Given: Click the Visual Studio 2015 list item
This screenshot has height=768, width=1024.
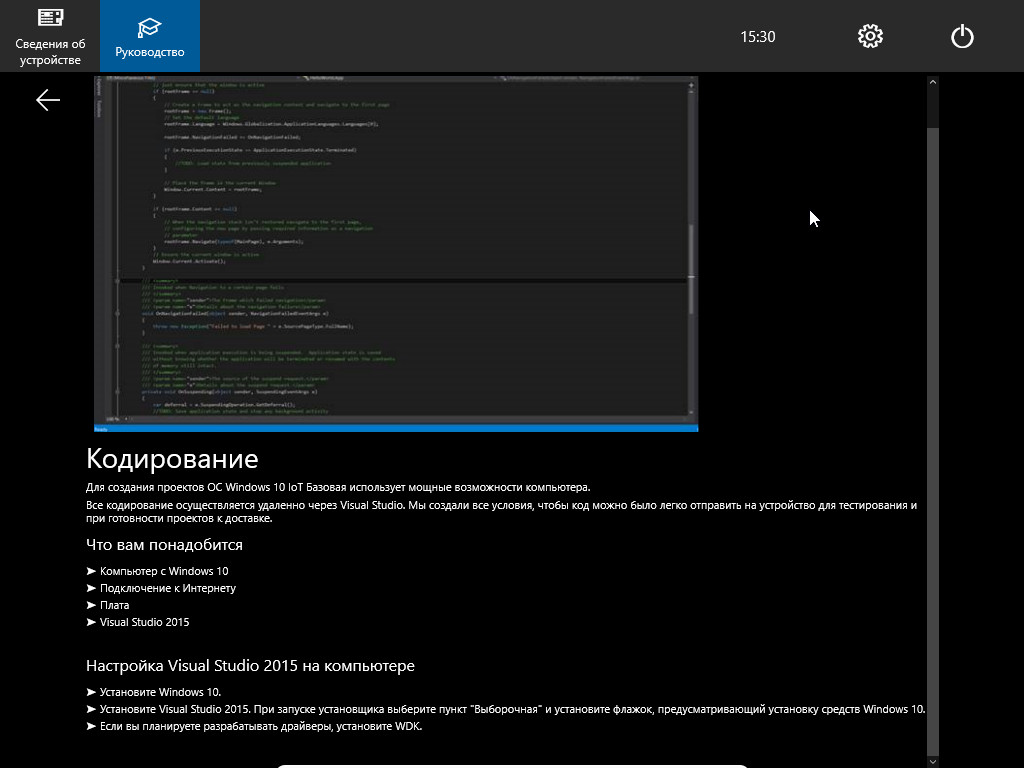Looking at the screenshot, I should [138, 622].
